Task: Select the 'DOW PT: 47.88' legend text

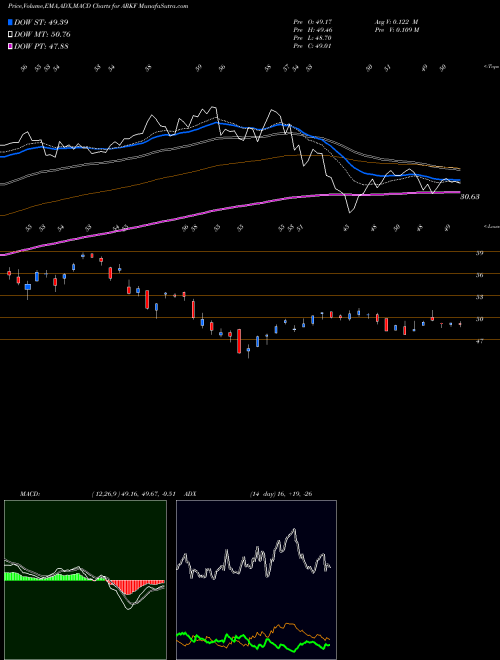Action: [x=41, y=46]
